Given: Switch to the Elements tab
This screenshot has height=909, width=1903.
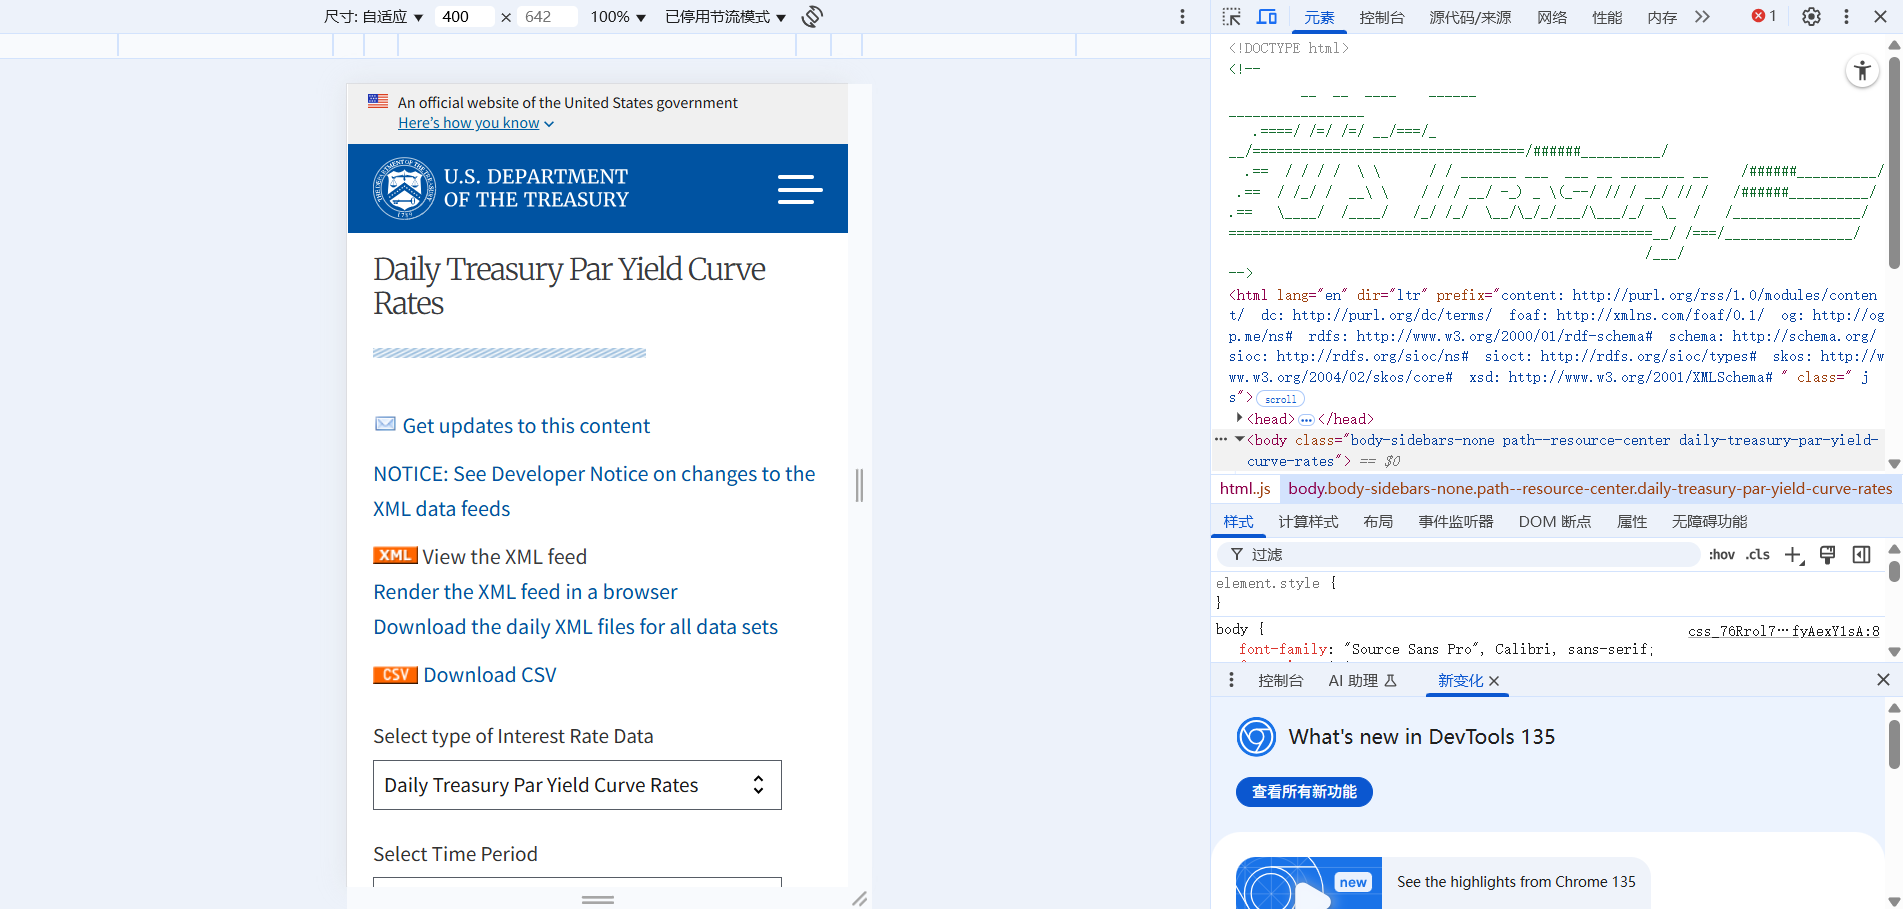Looking at the screenshot, I should click(1319, 17).
